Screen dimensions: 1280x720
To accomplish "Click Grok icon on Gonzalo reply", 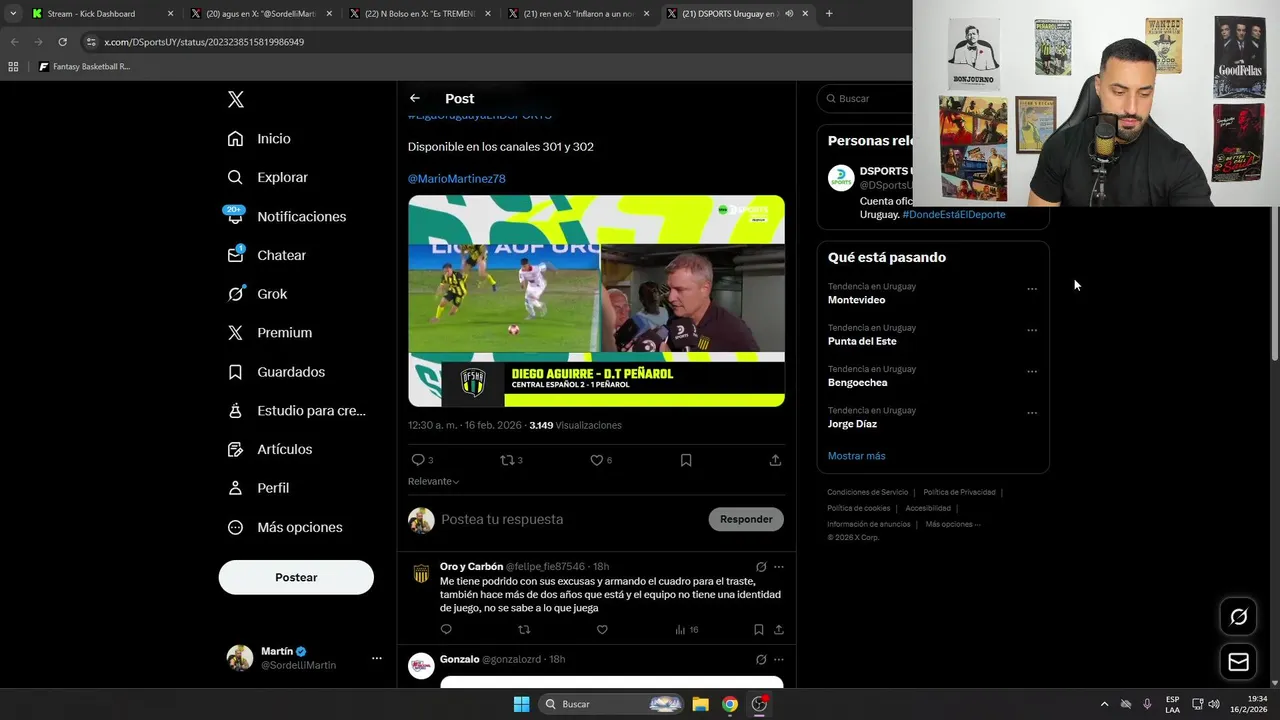I will click(x=761, y=660).
